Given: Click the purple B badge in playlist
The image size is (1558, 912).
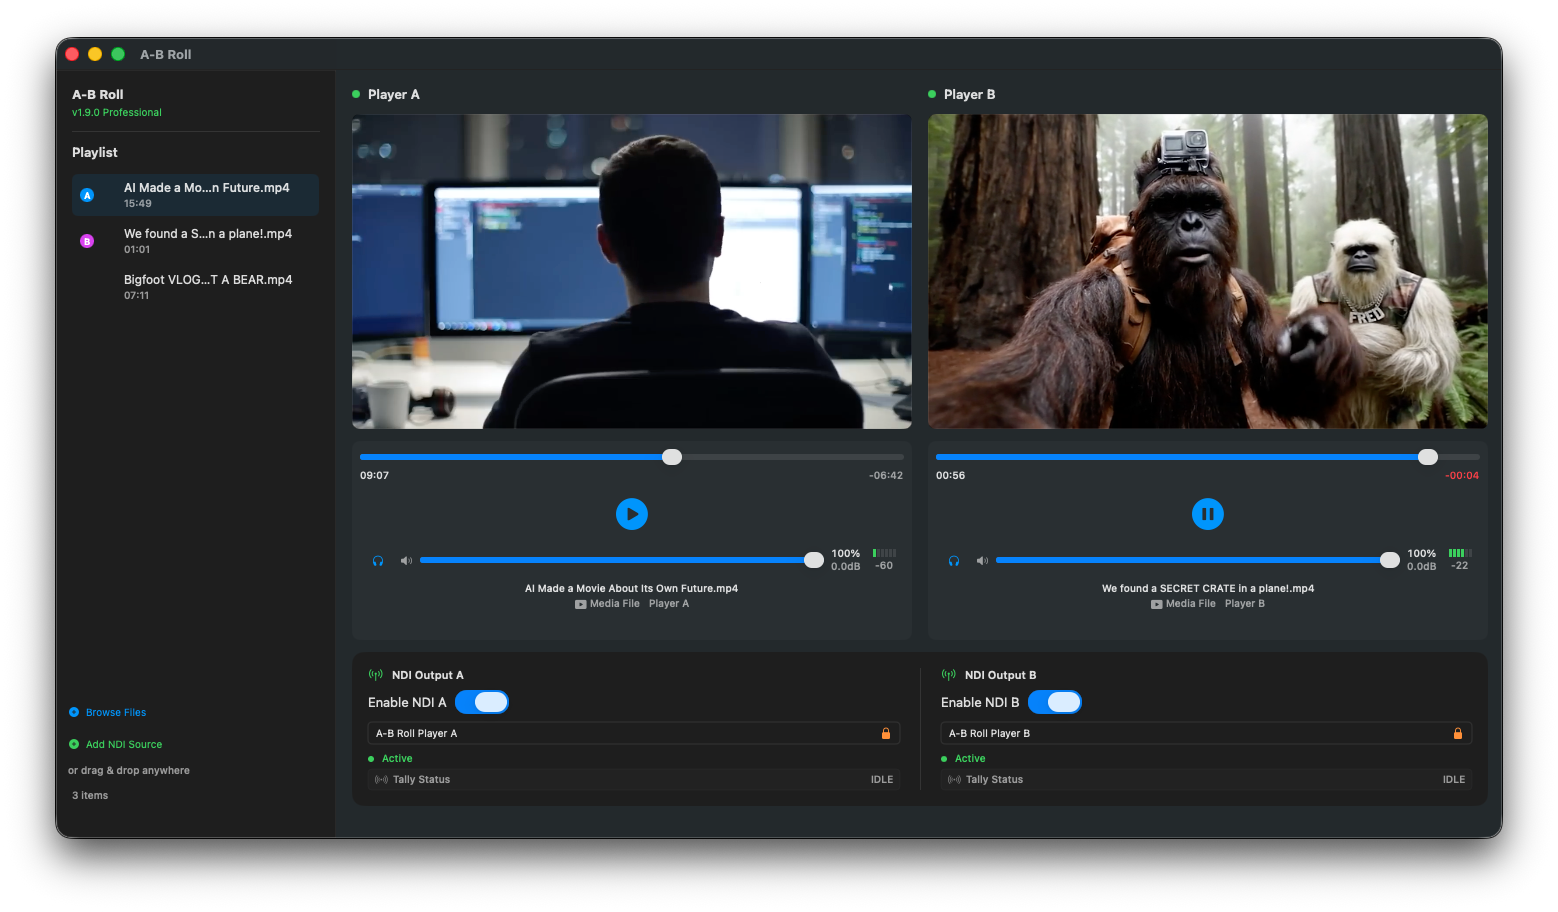Looking at the screenshot, I should pyautogui.click(x=87, y=241).
